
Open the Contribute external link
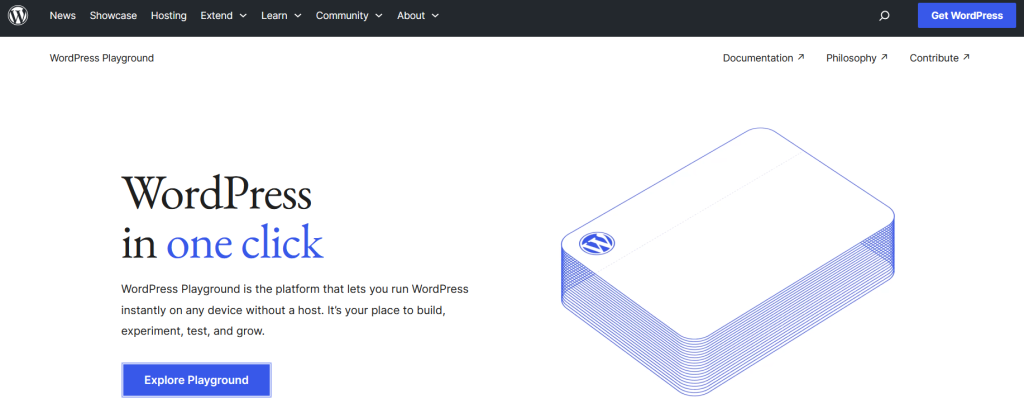tap(940, 58)
